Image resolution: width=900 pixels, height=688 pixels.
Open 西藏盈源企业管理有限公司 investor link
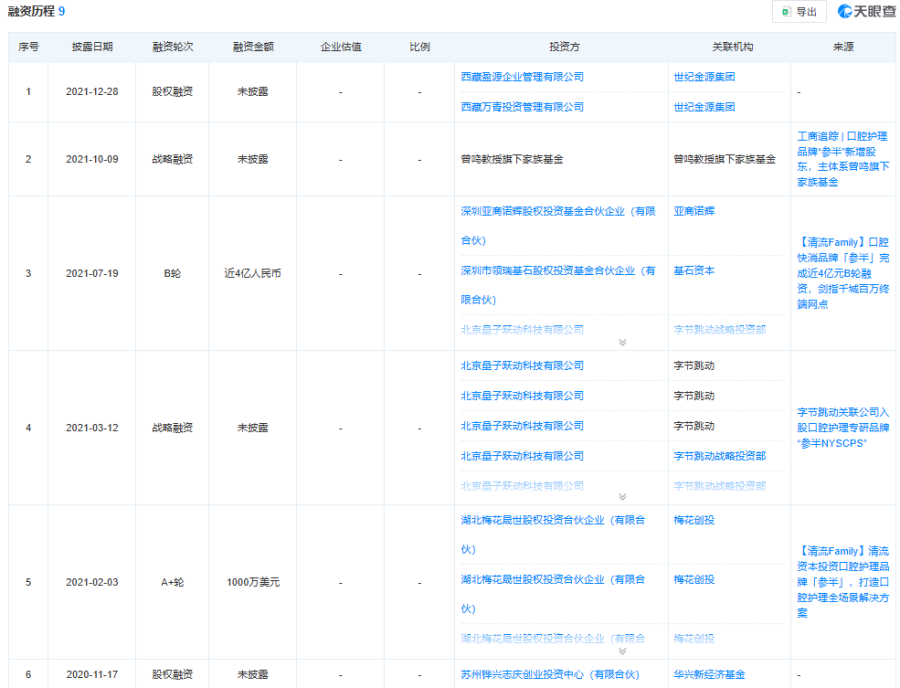pos(521,77)
